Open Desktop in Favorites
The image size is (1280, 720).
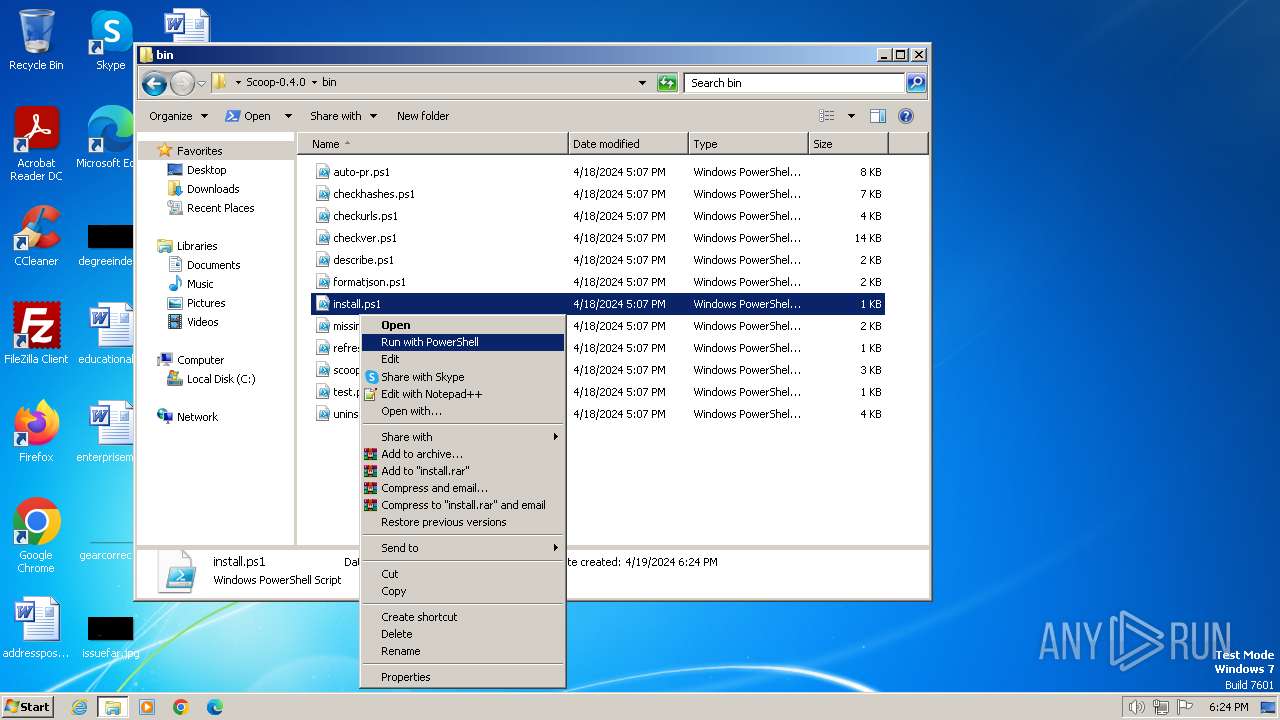click(x=206, y=170)
